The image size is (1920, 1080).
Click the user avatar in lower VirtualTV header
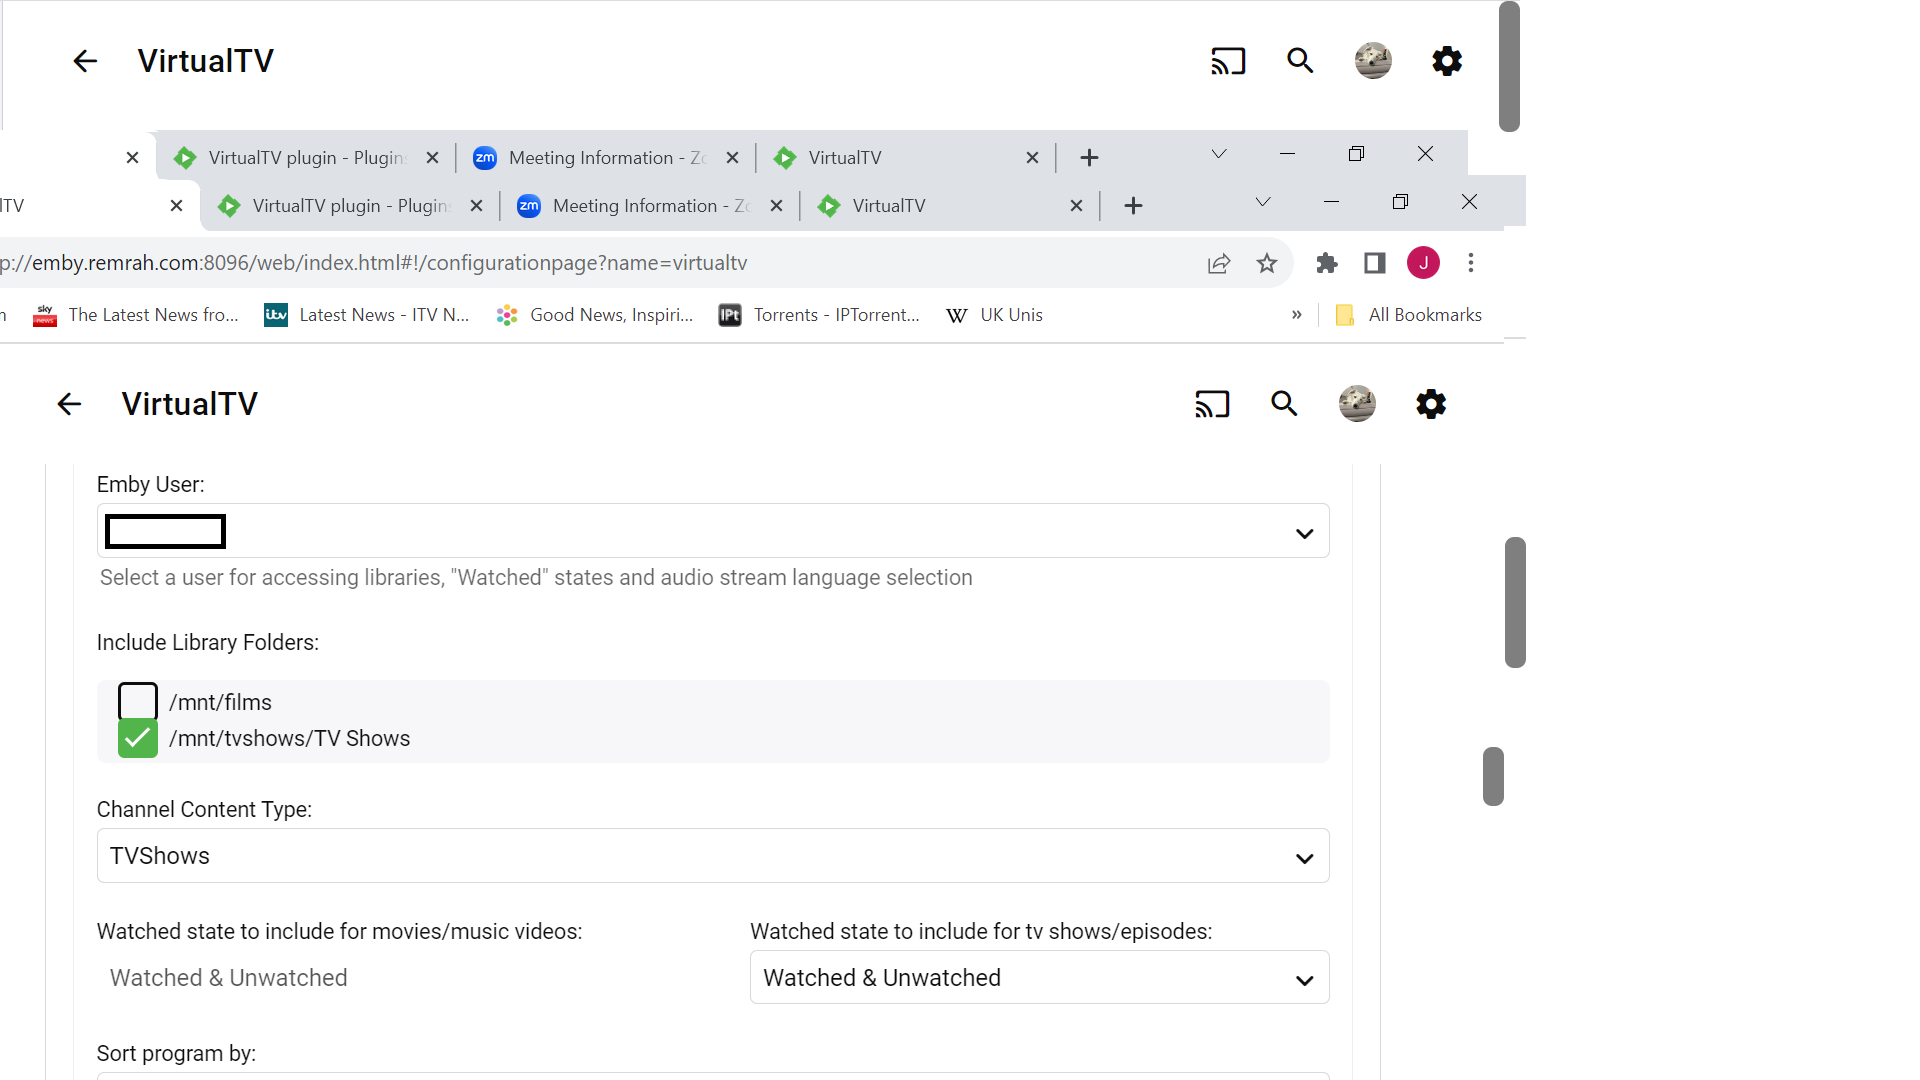(1357, 404)
